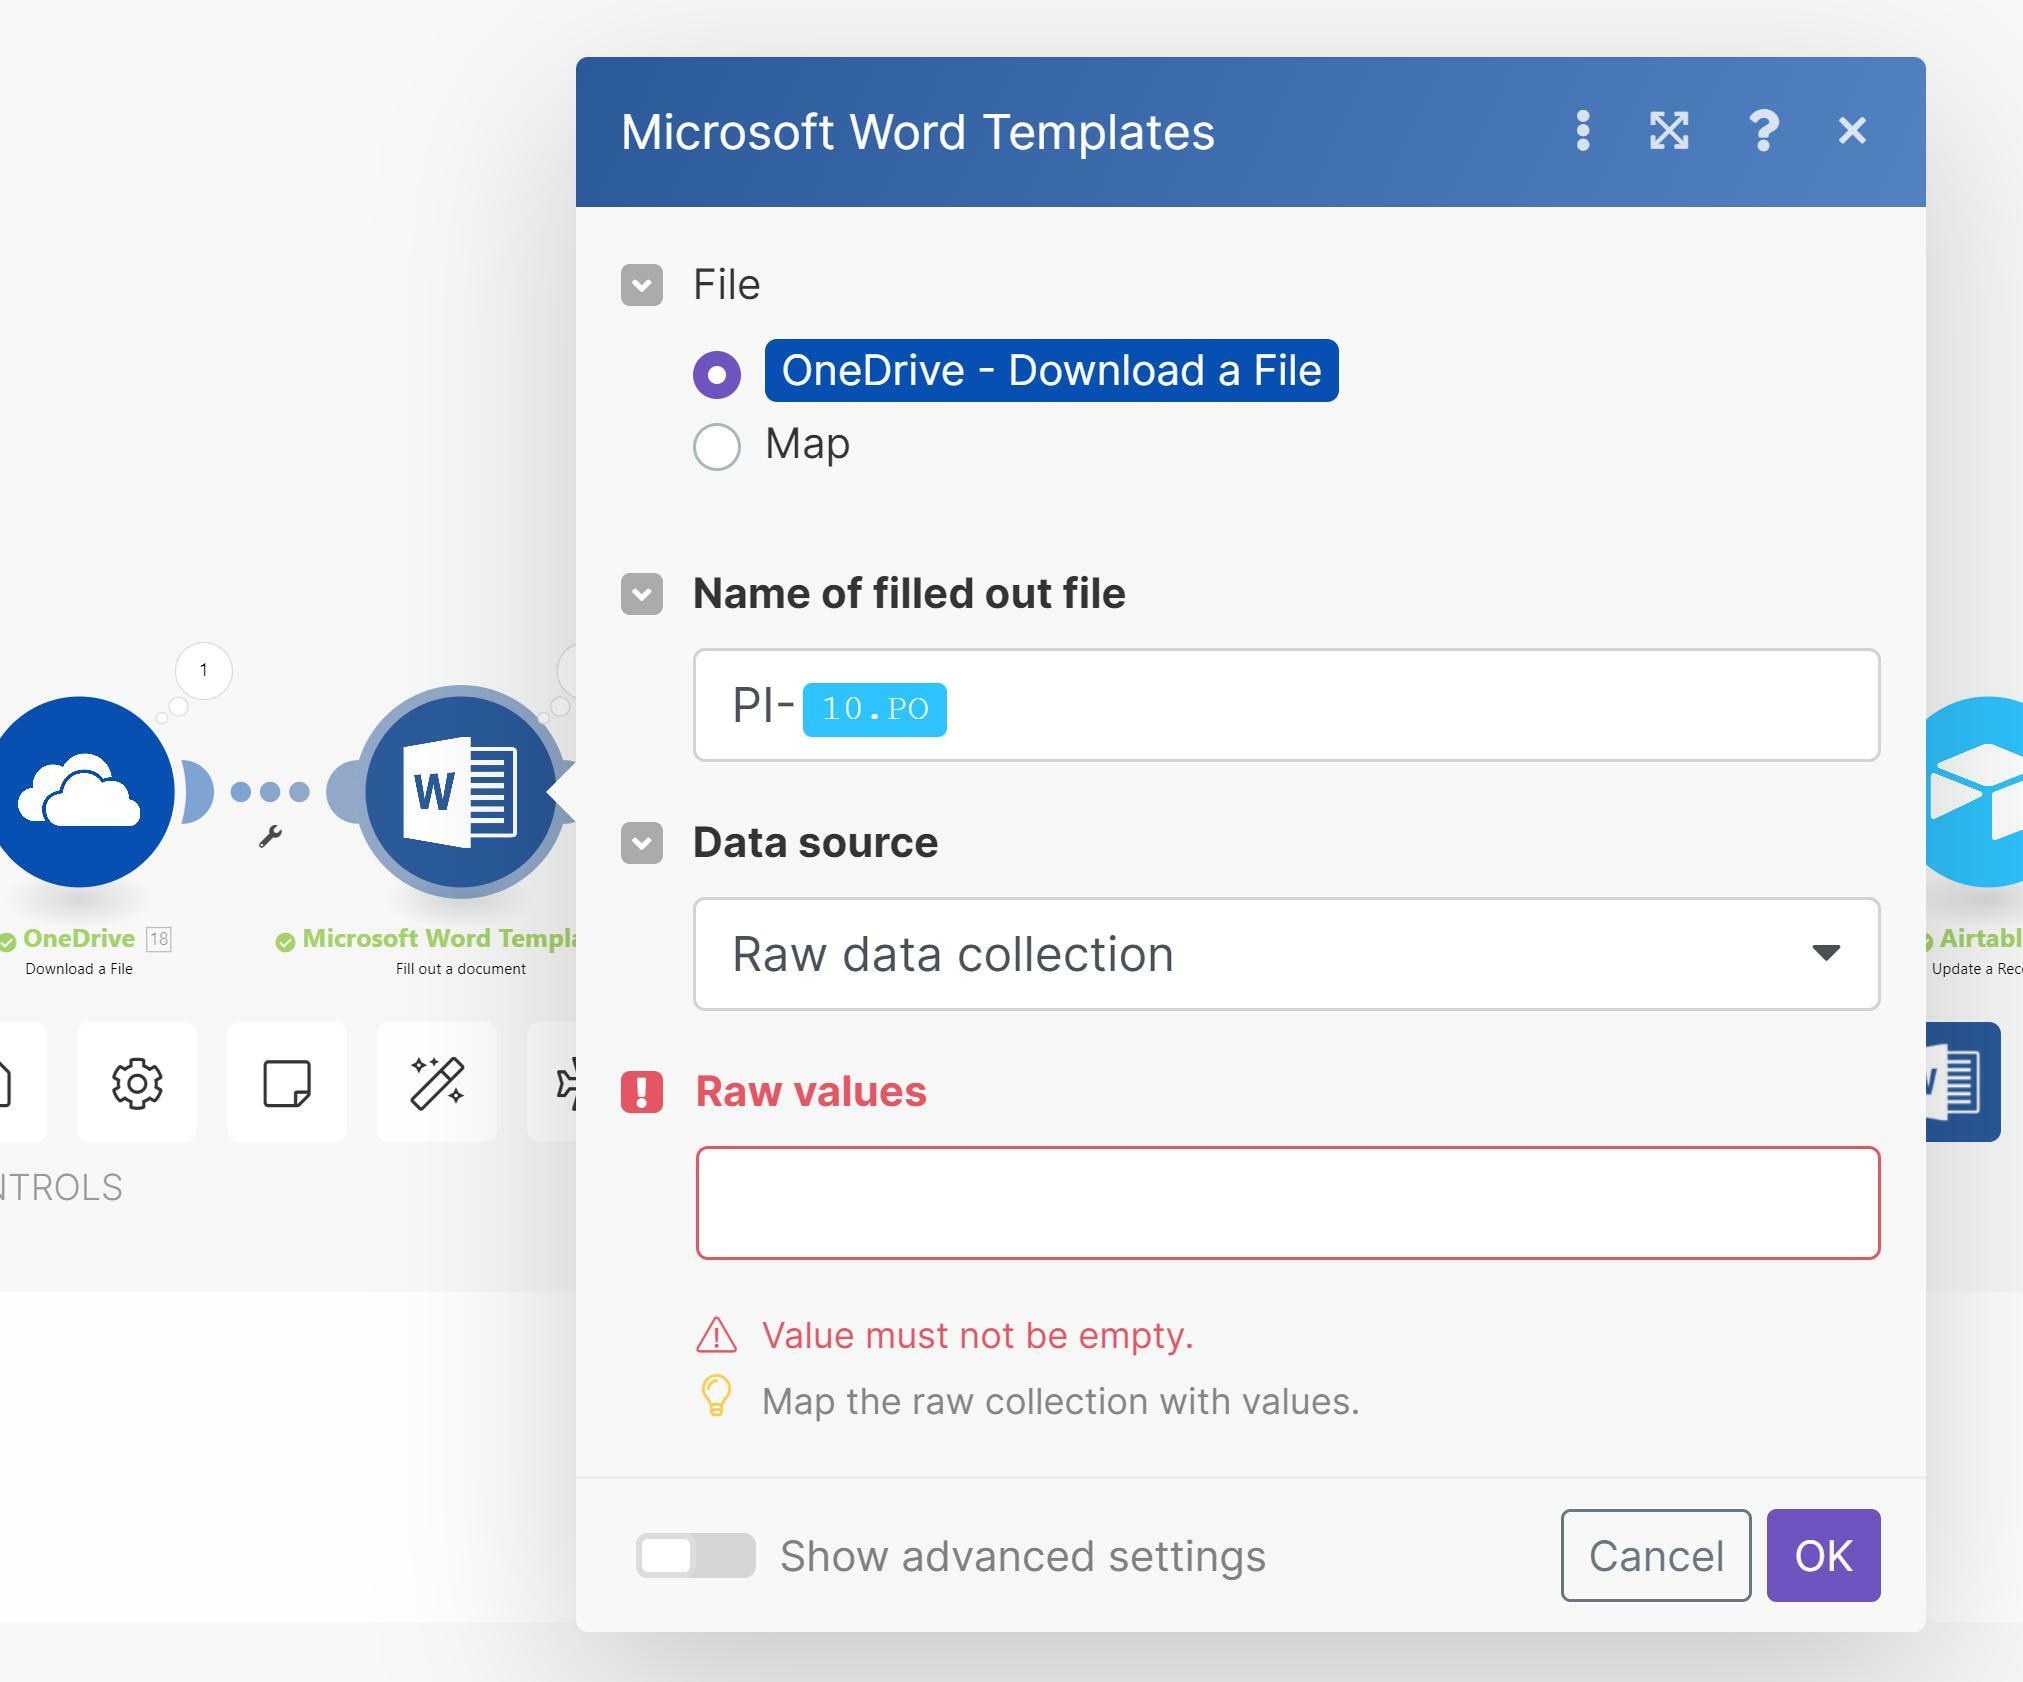This screenshot has height=1682, width=2023.
Task: Open help via the question mark icon
Action: tap(1763, 131)
